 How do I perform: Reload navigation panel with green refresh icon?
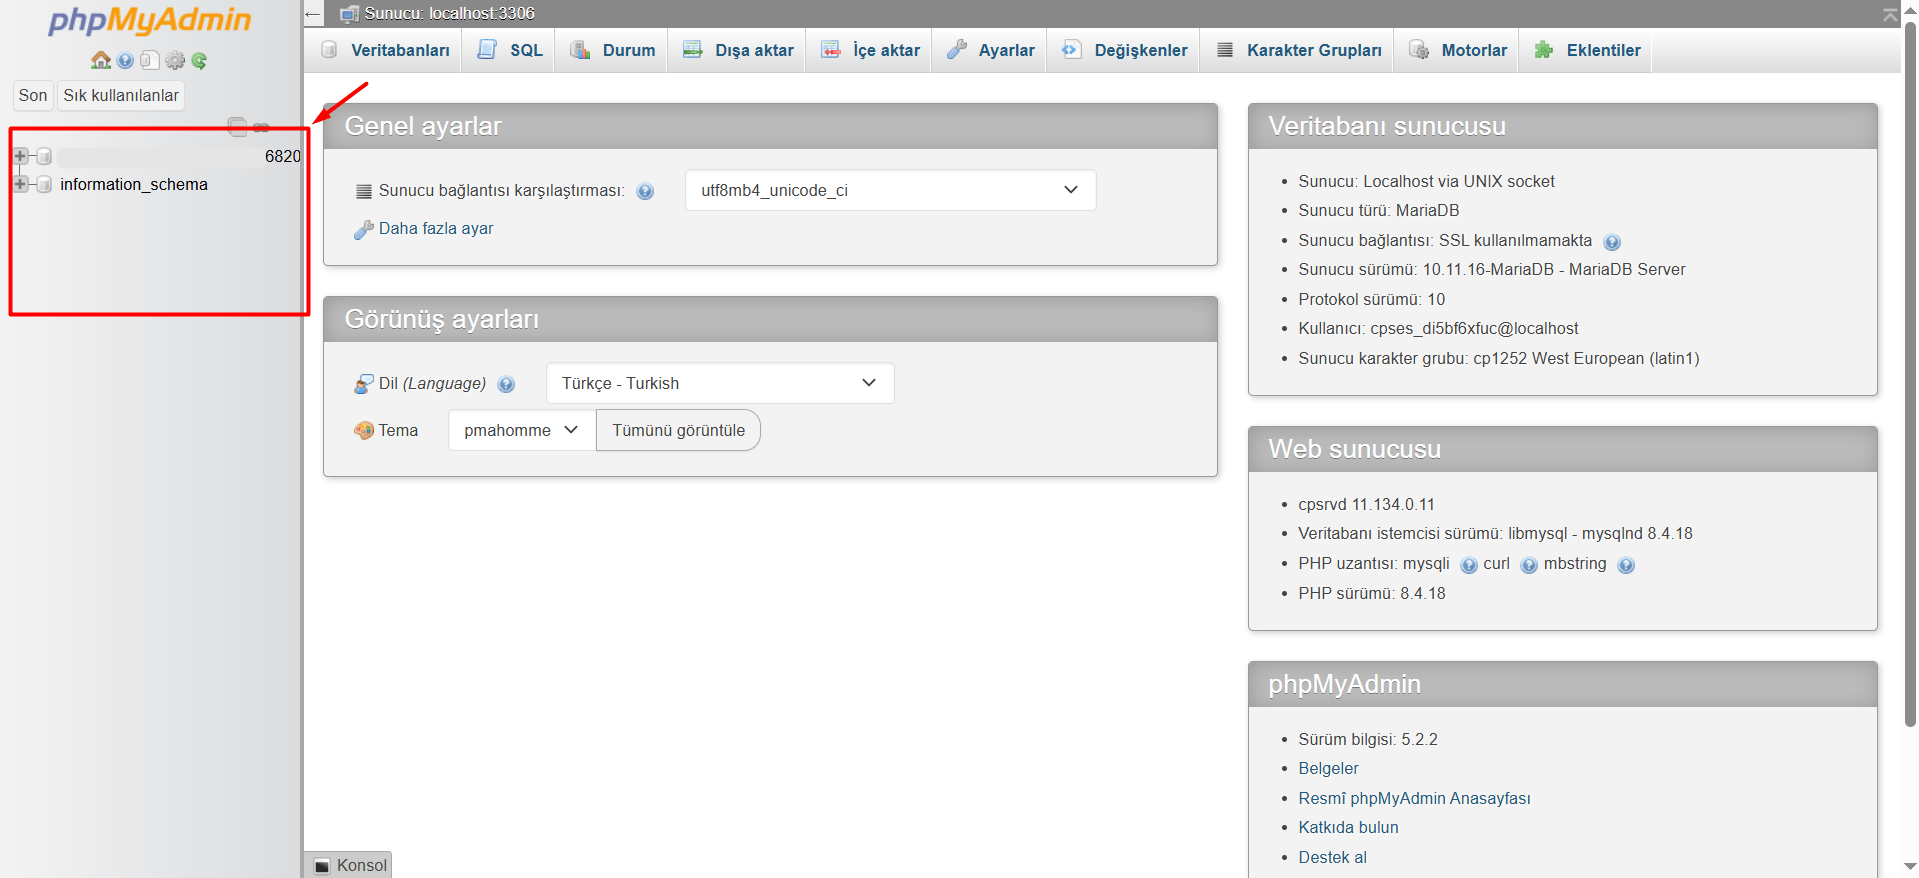coord(199,61)
